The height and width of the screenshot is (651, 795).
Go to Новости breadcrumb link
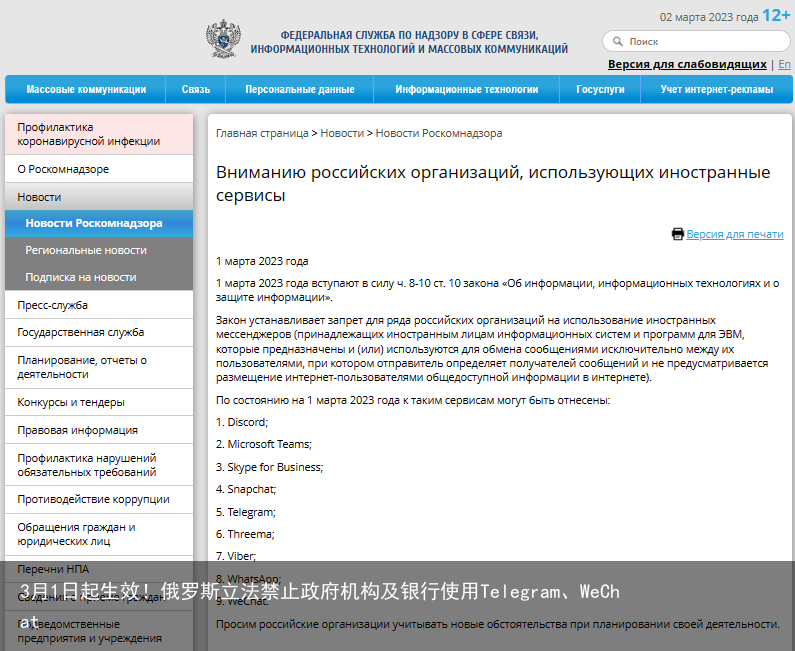[x=342, y=133]
